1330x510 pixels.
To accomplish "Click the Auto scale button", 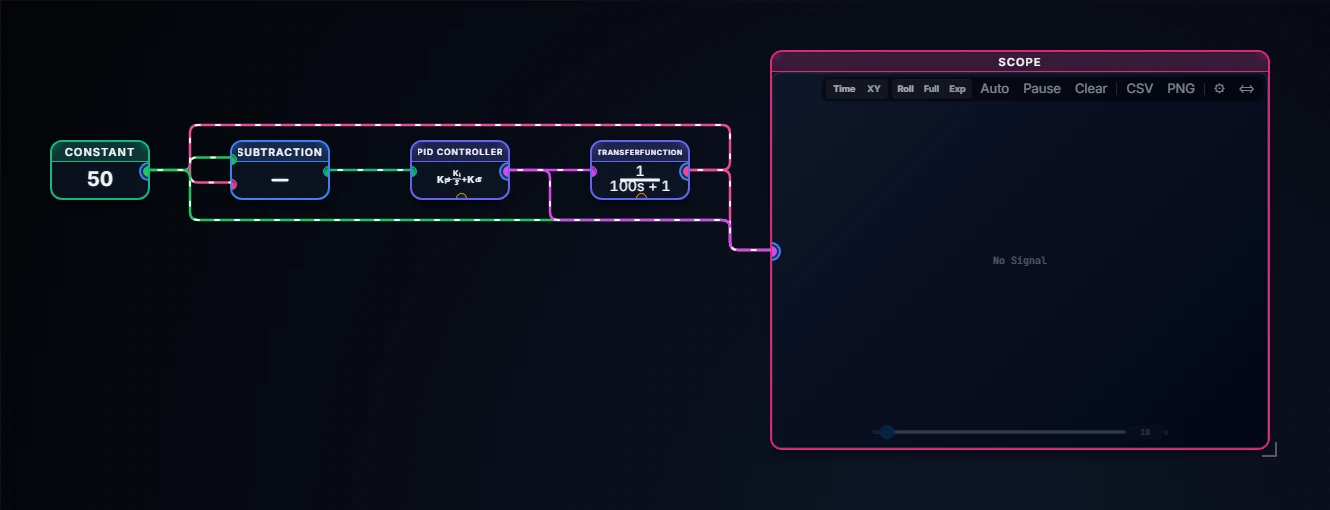I will [994, 89].
